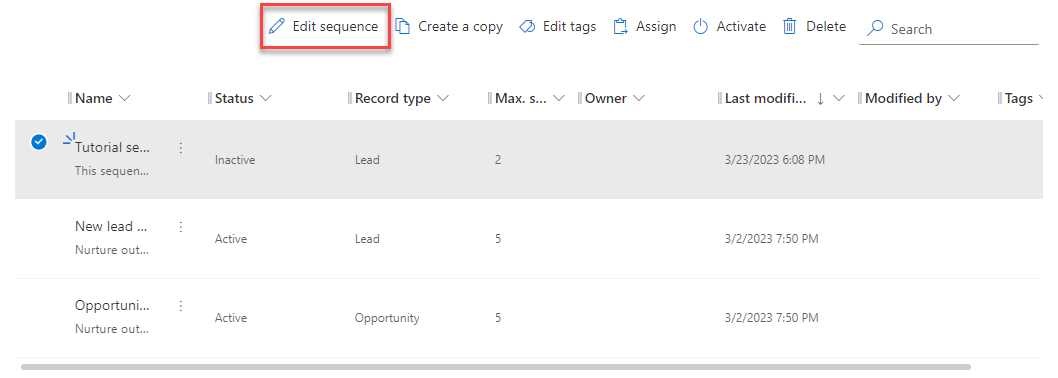Click Max steps 5 in New lead row
The width and height of the screenshot is (1058, 378).
(498, 239)
